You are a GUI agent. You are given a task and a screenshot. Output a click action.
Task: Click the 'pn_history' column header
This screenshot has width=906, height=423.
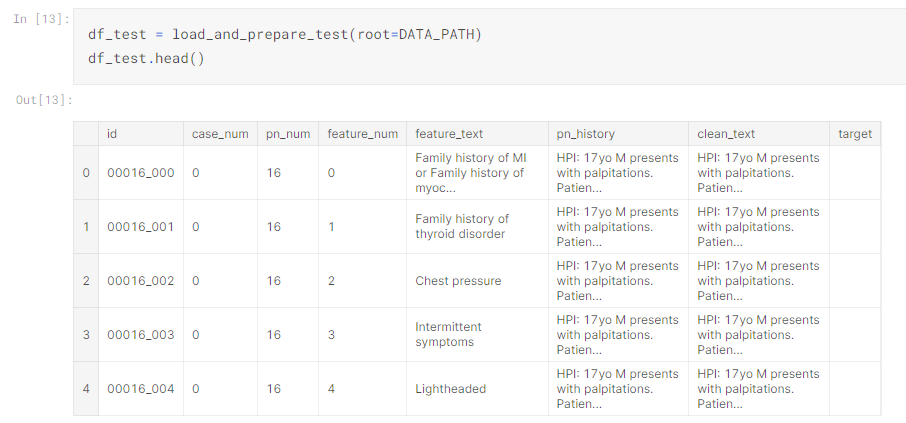[x=618, y=134]
